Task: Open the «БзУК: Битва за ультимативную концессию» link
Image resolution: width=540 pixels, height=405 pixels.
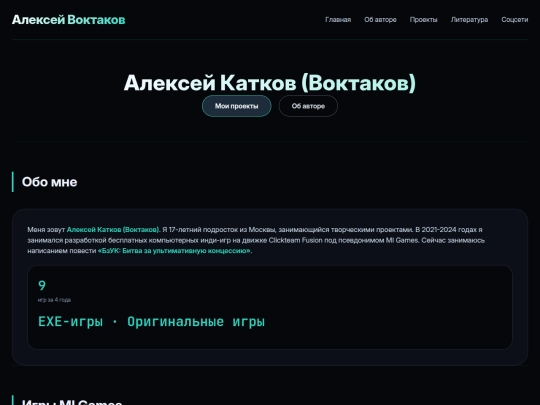Action: pyautogui.click(x=174, y=251)
